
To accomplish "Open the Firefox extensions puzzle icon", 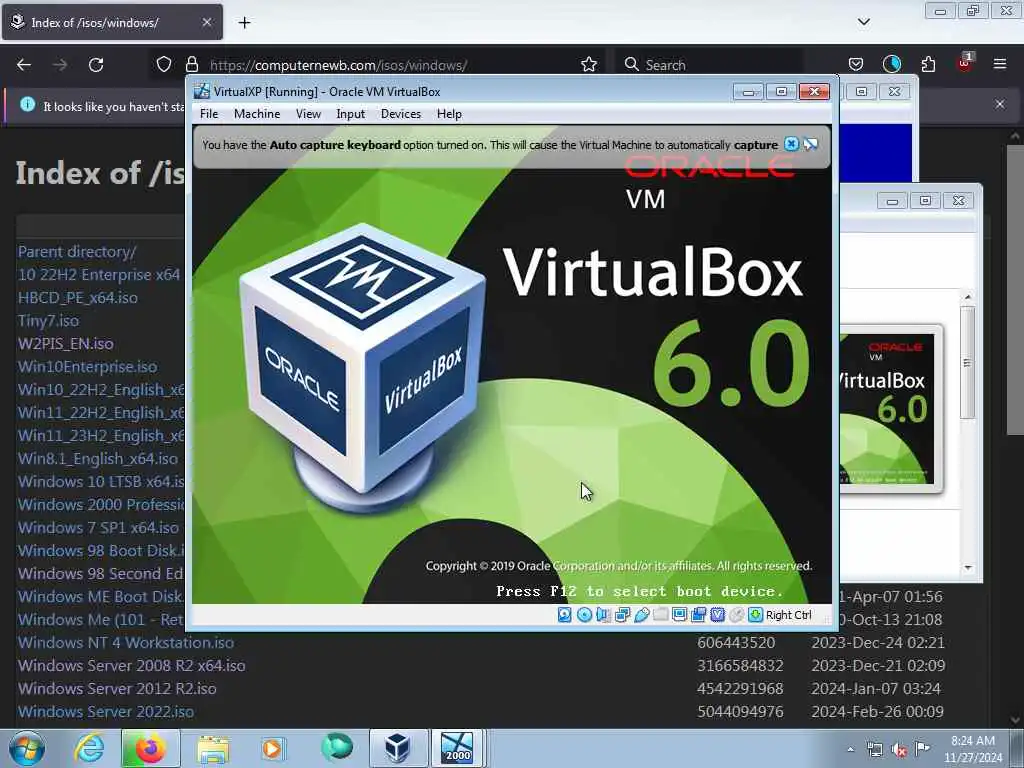I will [x=928, y=65].
